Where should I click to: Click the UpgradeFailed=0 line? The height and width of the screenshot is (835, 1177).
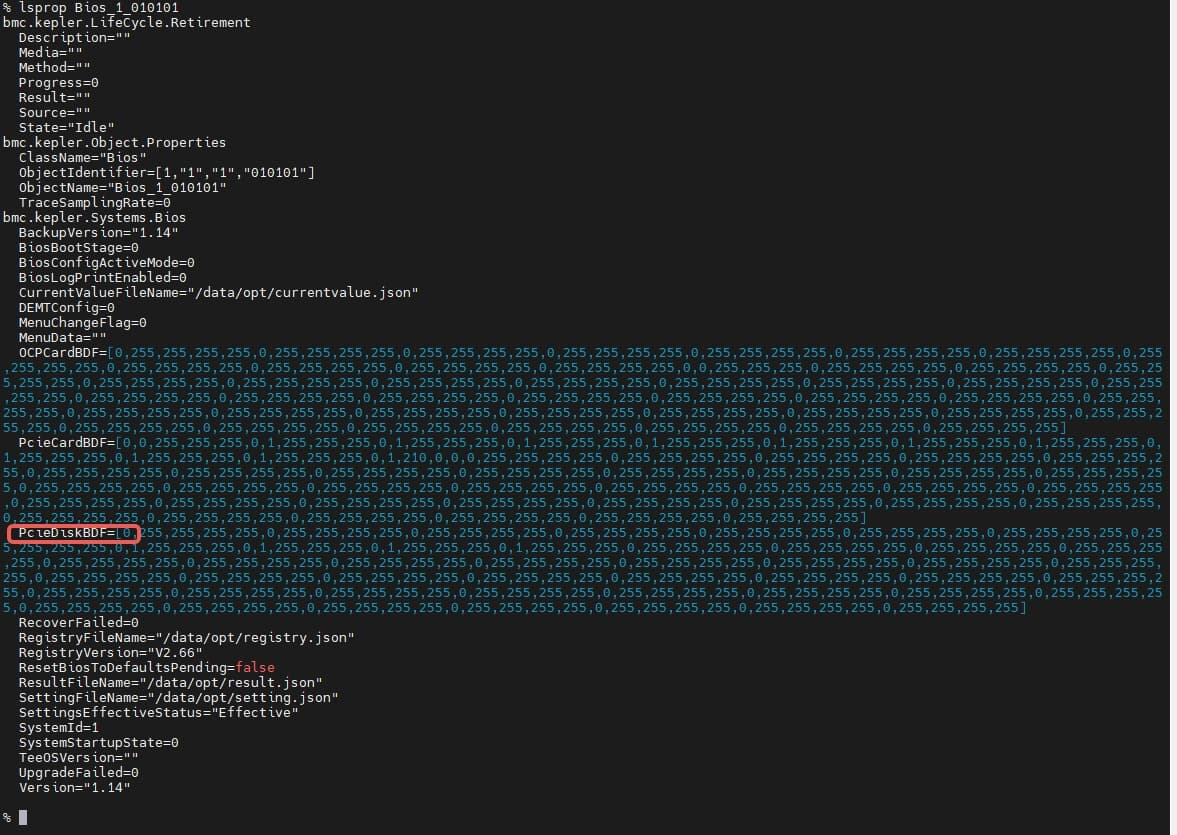[x=78, y=772]
